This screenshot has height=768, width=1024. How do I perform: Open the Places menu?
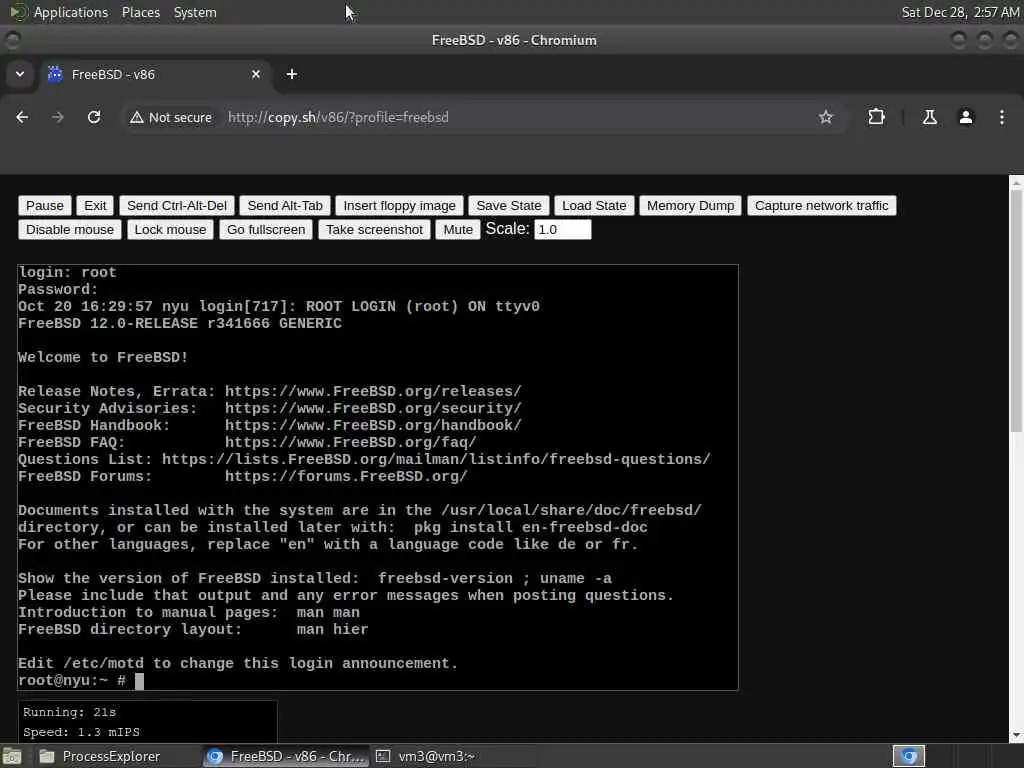click(x=141, y=12)
